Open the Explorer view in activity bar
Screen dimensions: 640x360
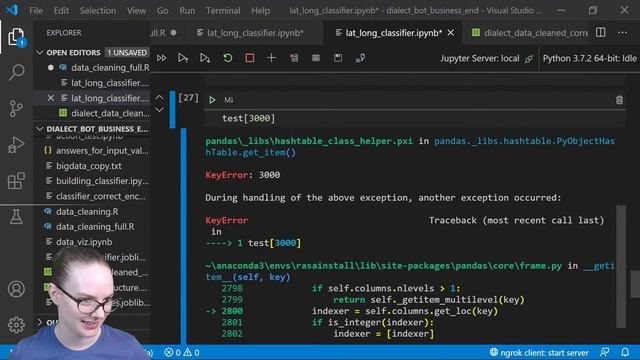coord(16,37)
